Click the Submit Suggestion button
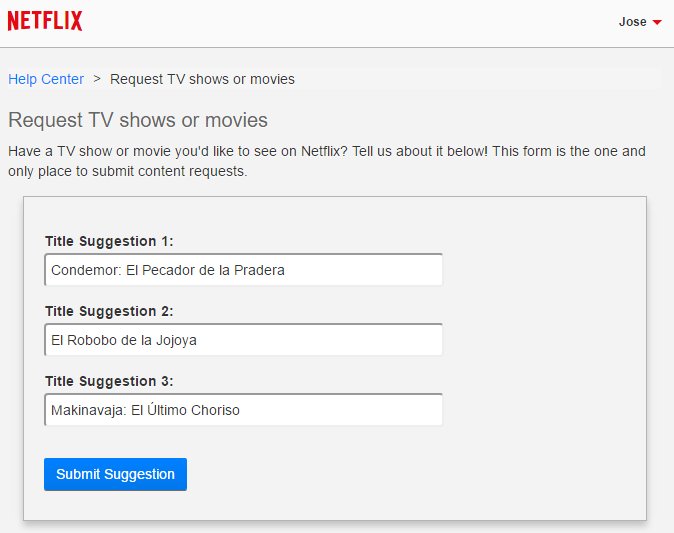This screenshot has height=533, width=674. pyautogui.click(x=115, y=474)
